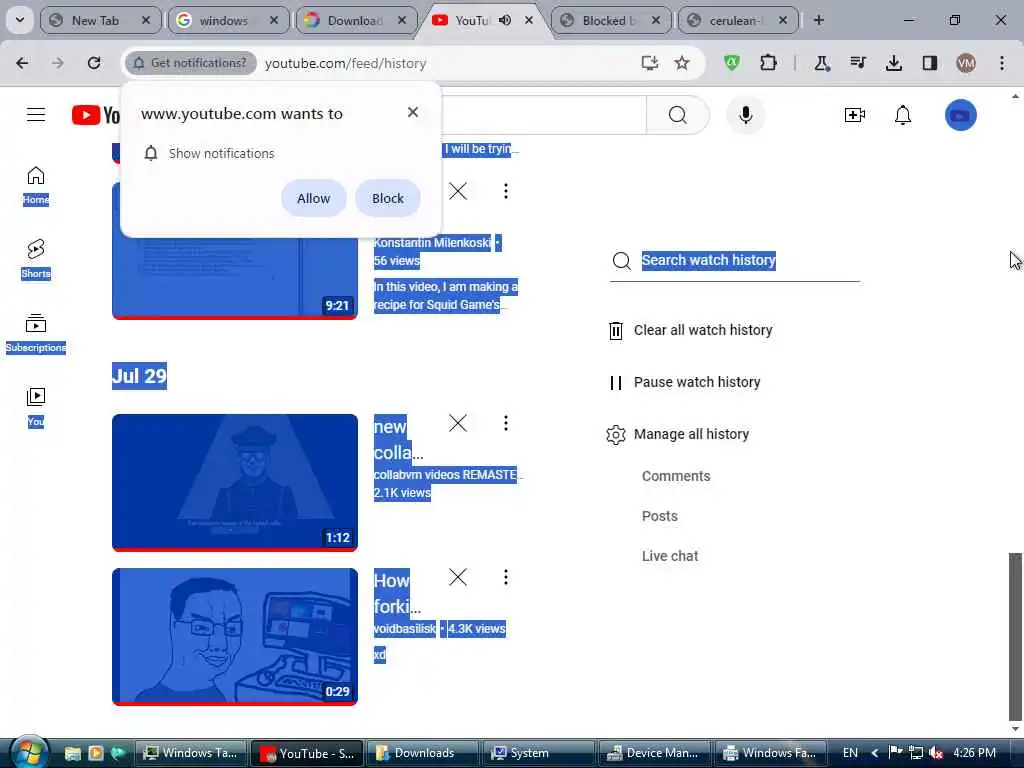This screenshot has height=768, width=1024.
Task: Remove the collabvm video from history
Action: click(458, 423)
